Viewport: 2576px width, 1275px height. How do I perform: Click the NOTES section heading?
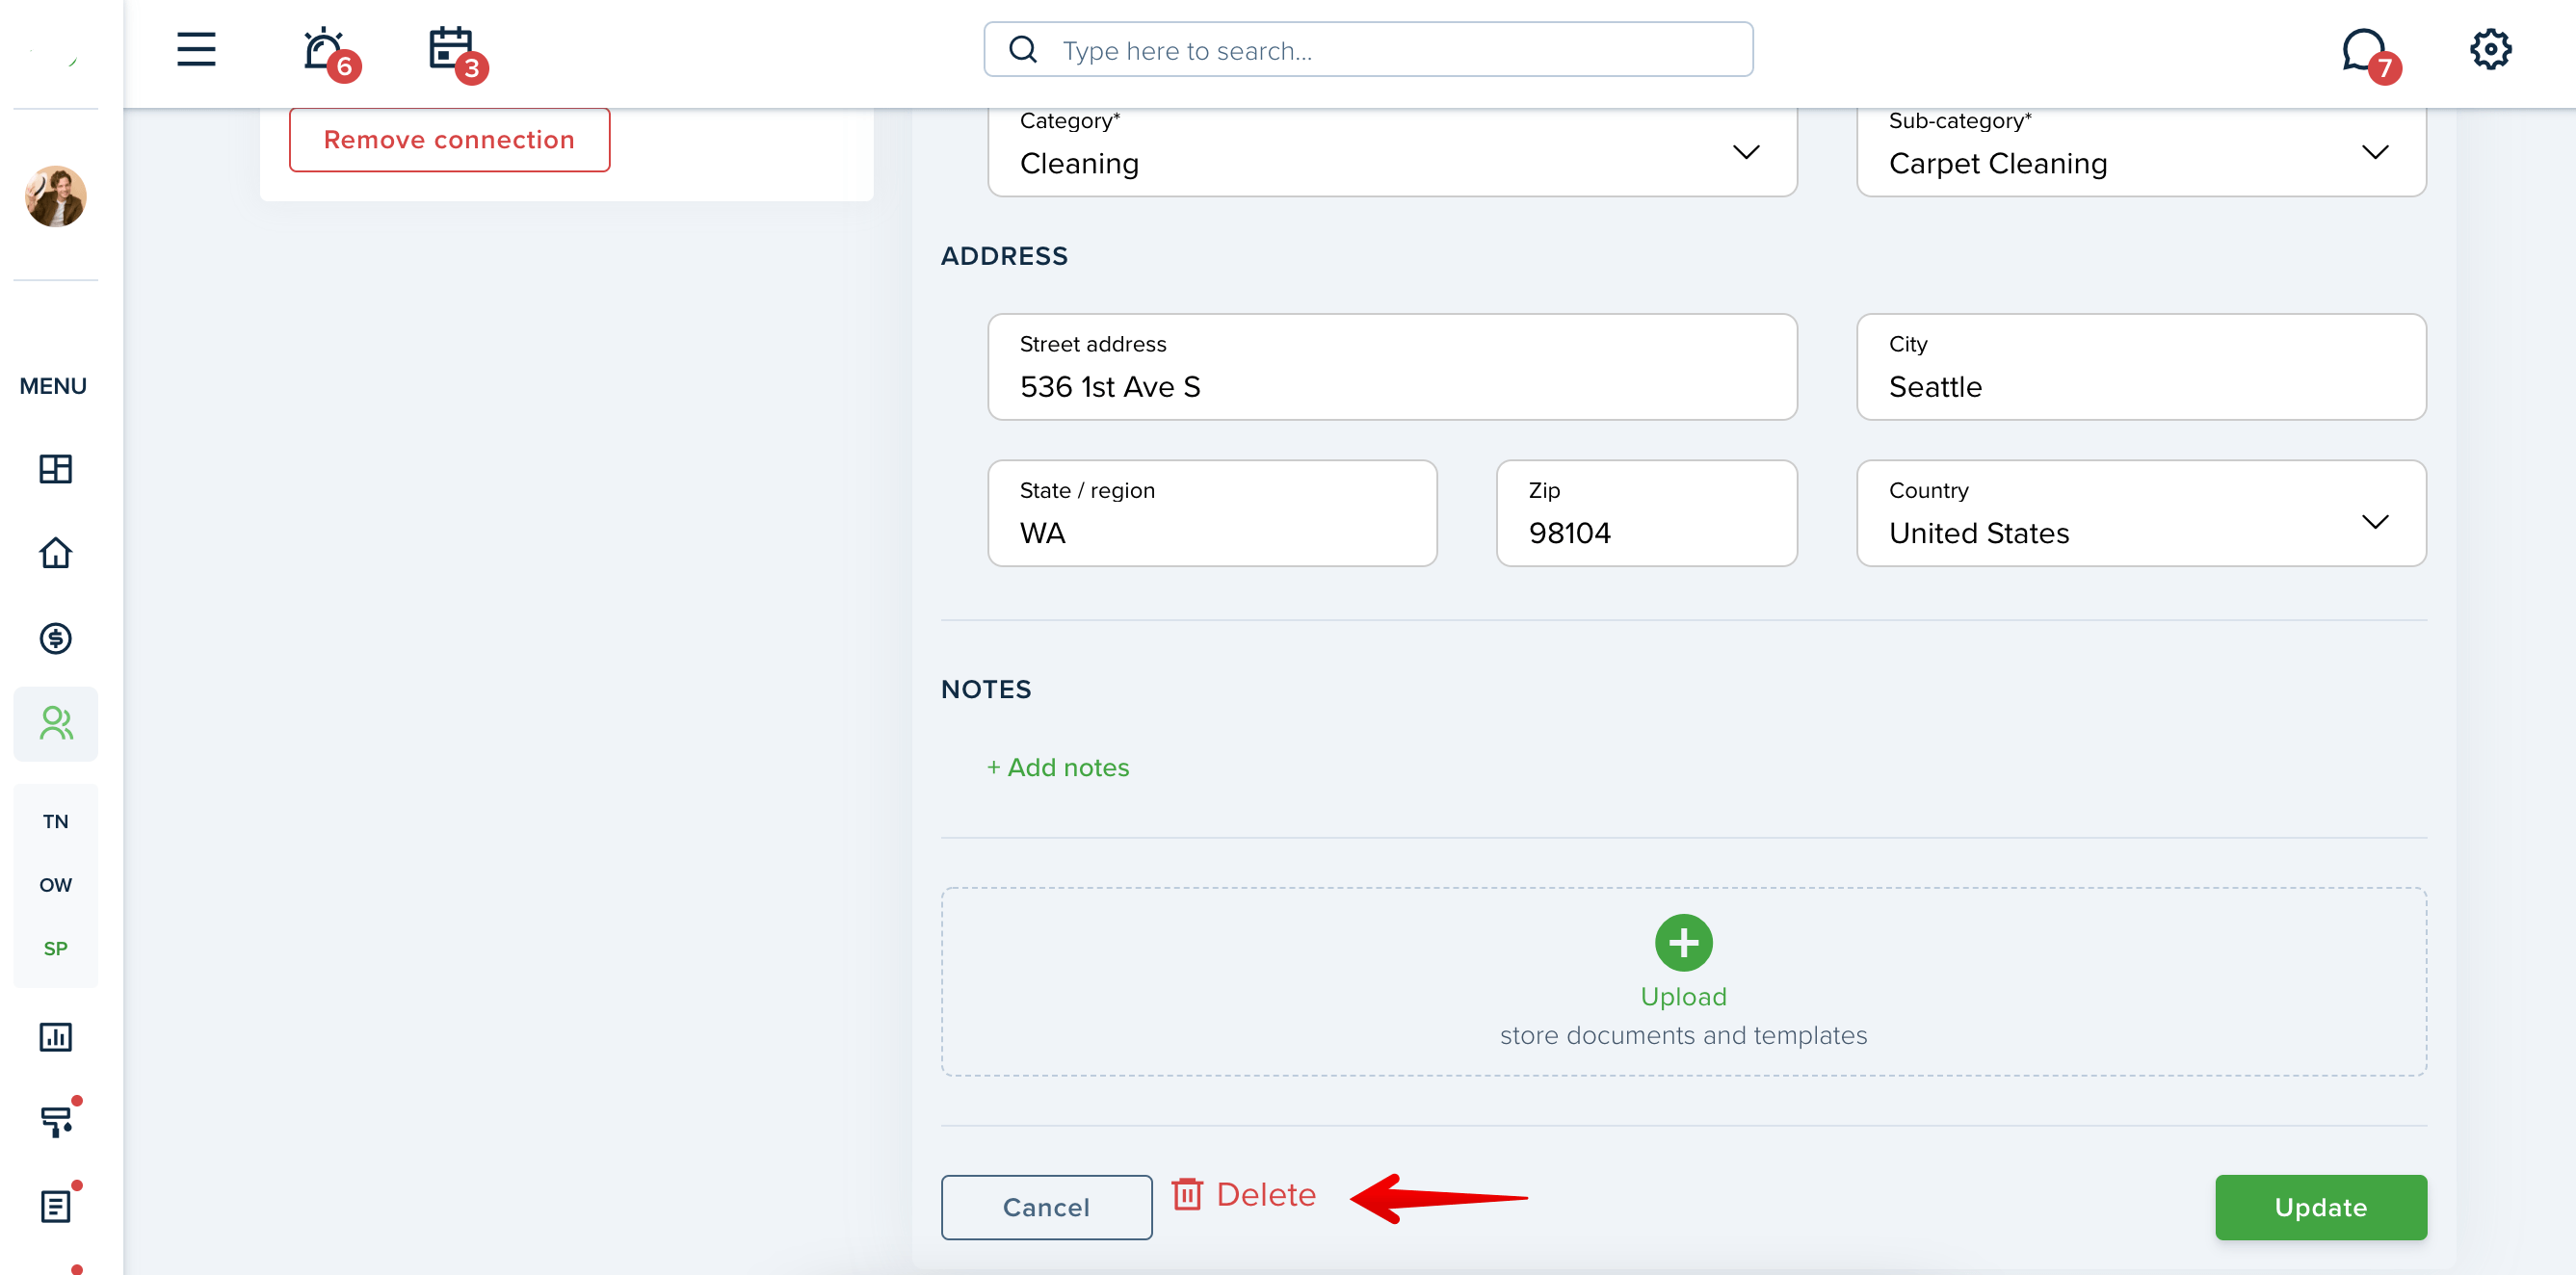986,689
